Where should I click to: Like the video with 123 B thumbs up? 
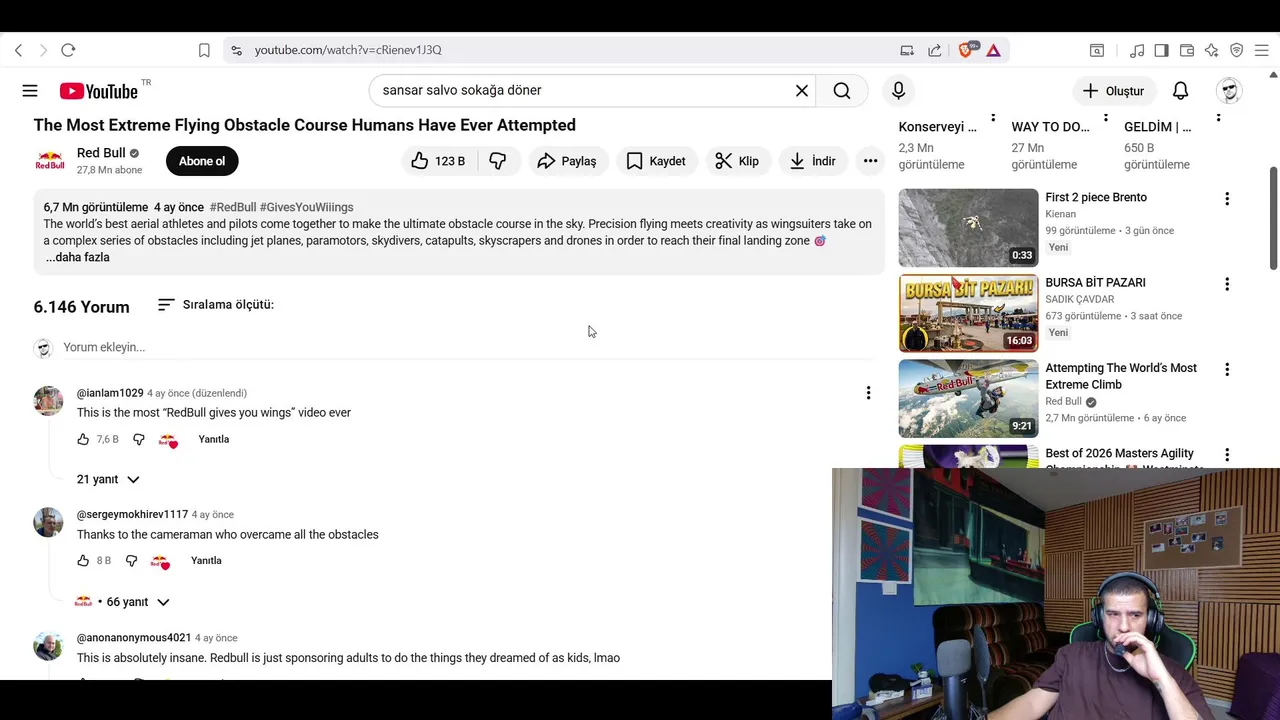tap(439, 161)
